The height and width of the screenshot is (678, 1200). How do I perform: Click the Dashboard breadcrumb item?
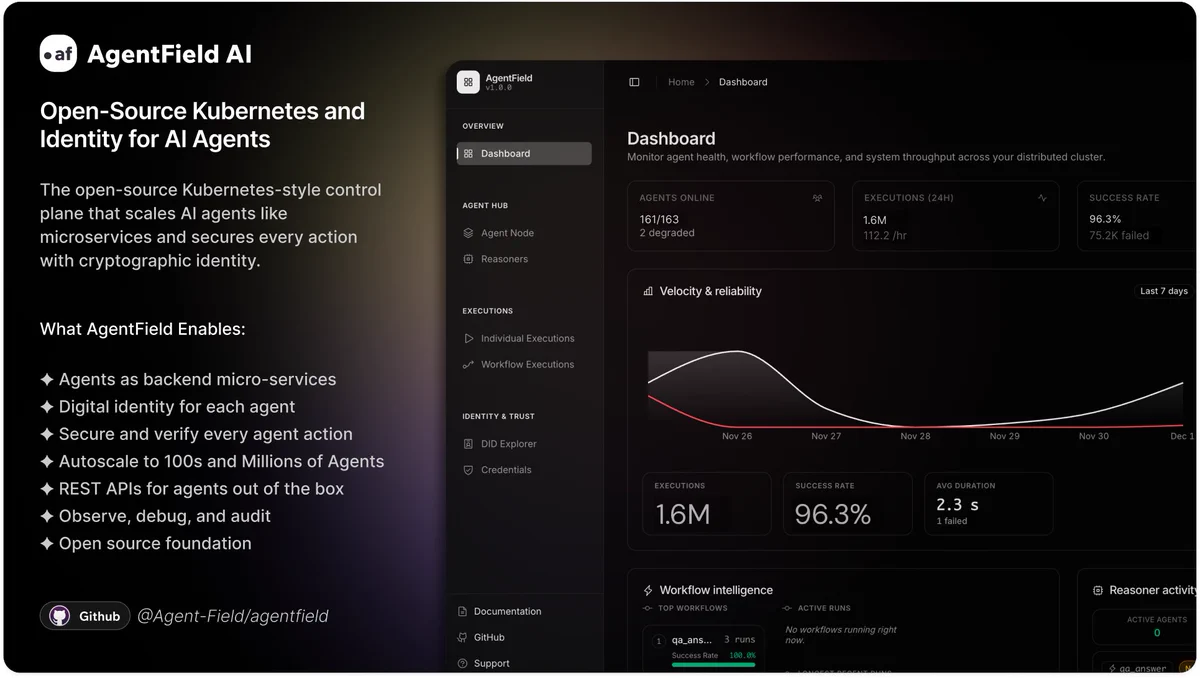click(x=743, y=82)
